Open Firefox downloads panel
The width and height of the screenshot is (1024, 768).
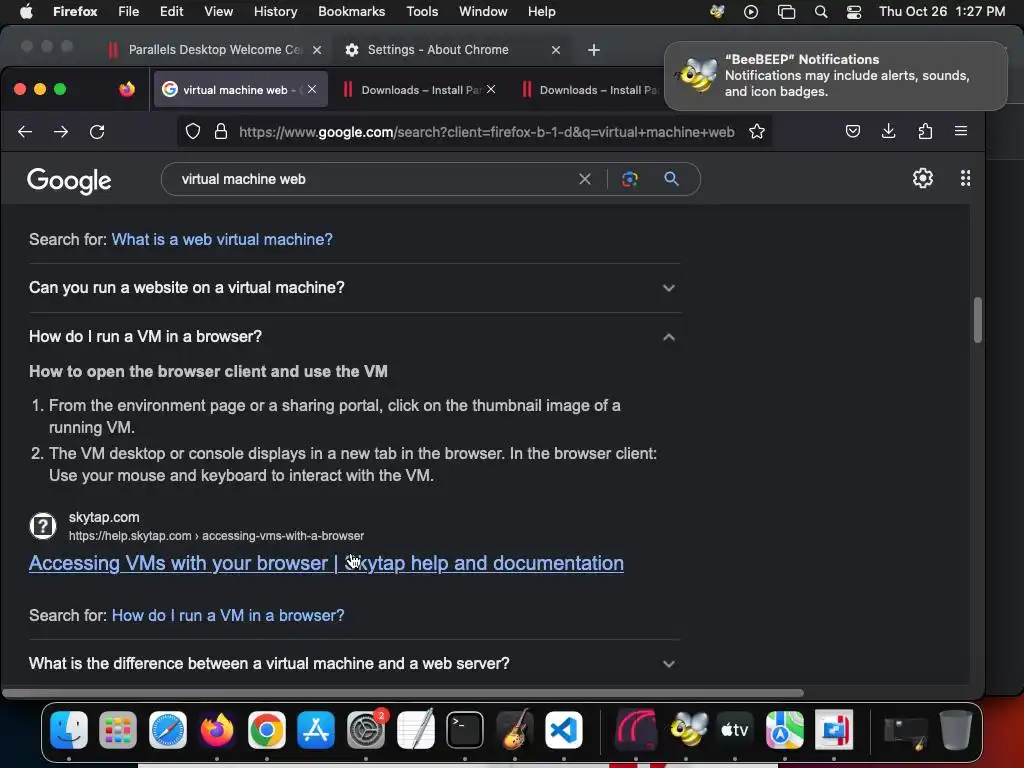(888, 131)
